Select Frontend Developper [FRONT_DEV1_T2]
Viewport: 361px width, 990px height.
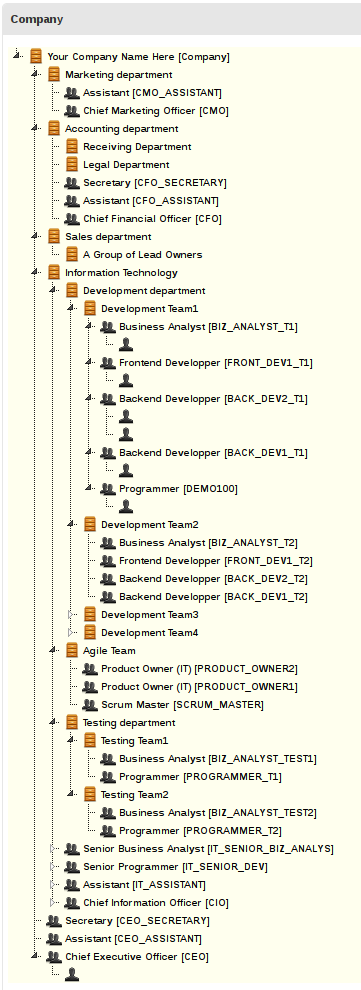[x=216, y=561]
